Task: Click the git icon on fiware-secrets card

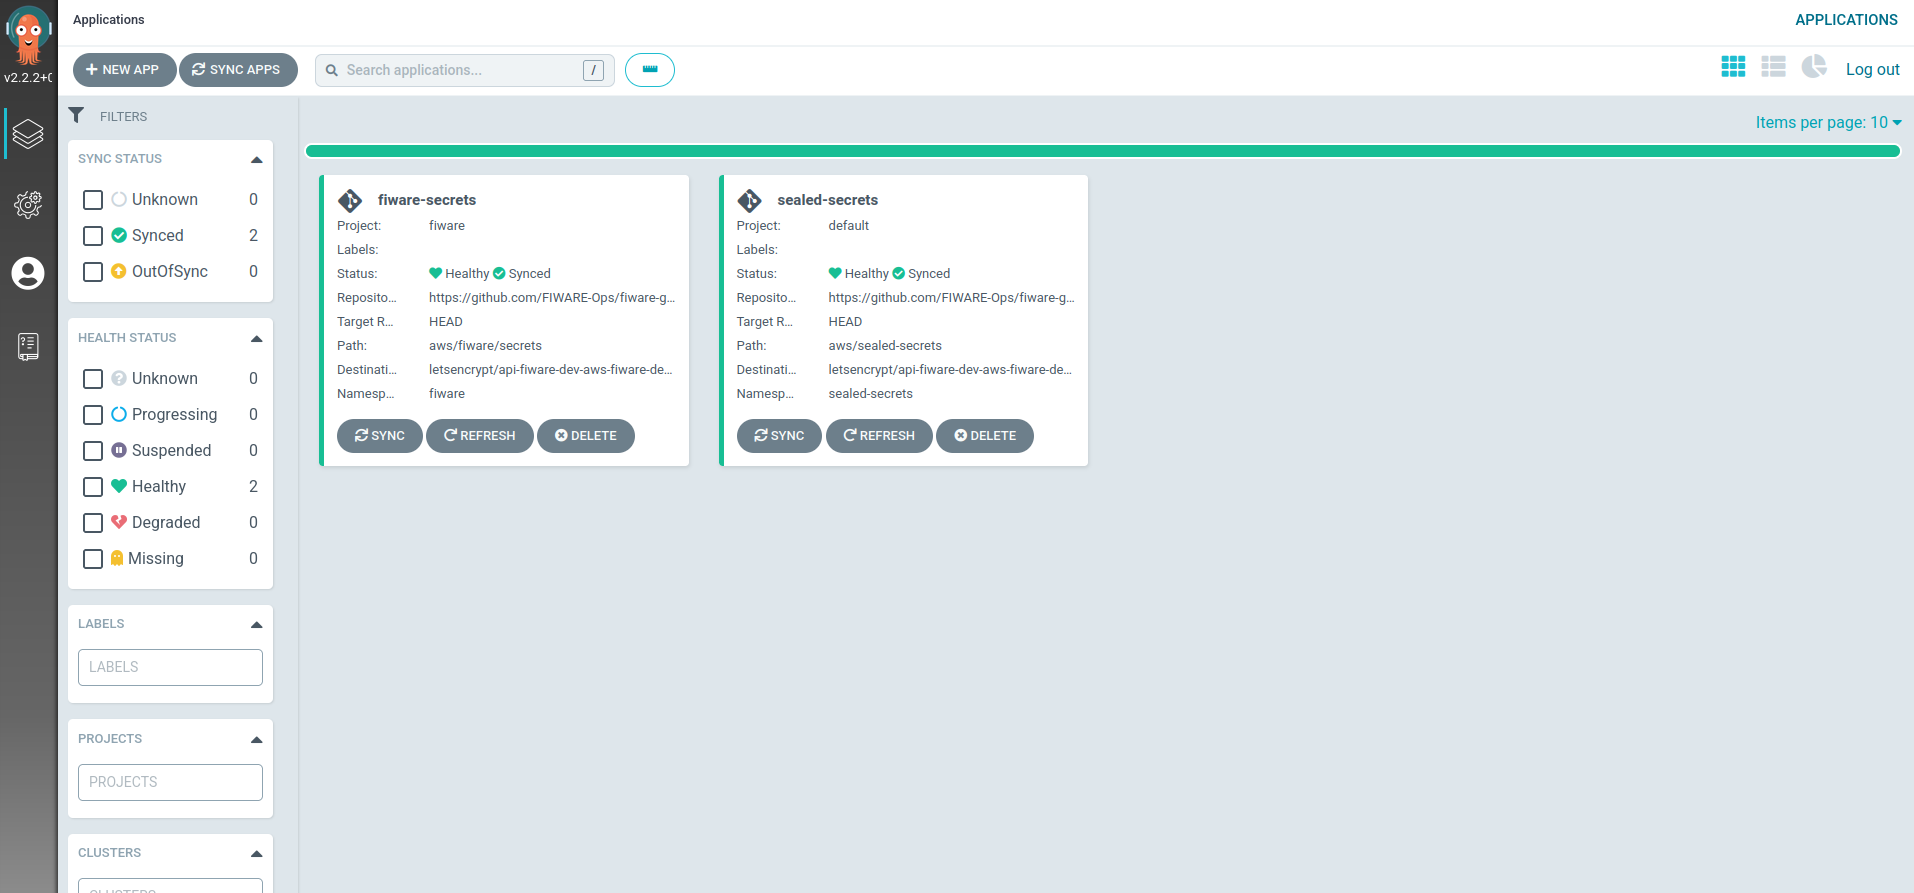Action: coord(350,201)
